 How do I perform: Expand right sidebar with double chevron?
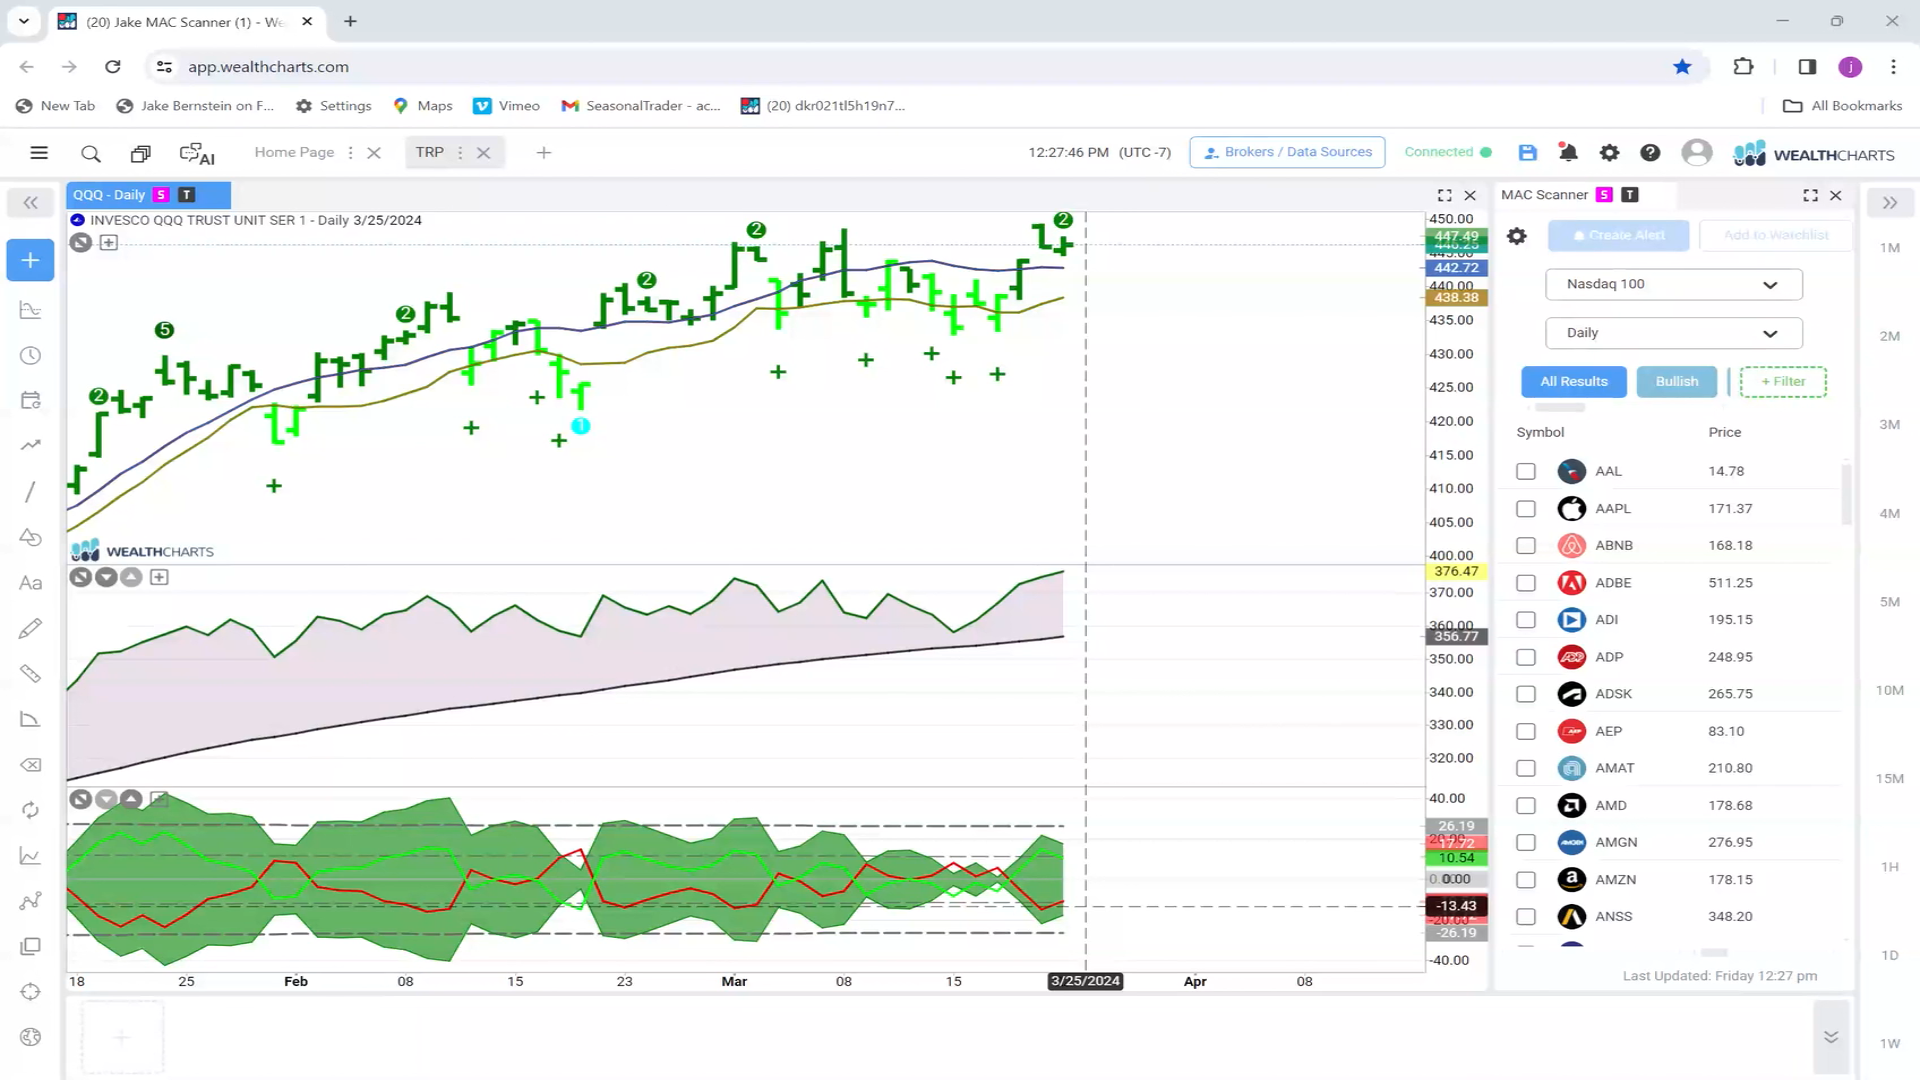pyautogui.click(x=1889, y=203)
